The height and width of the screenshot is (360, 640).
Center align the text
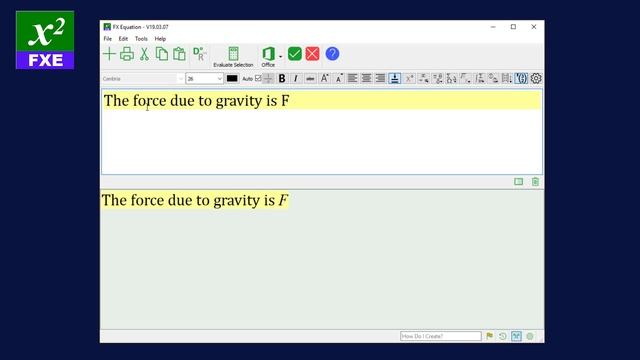[x=367, y=78]
